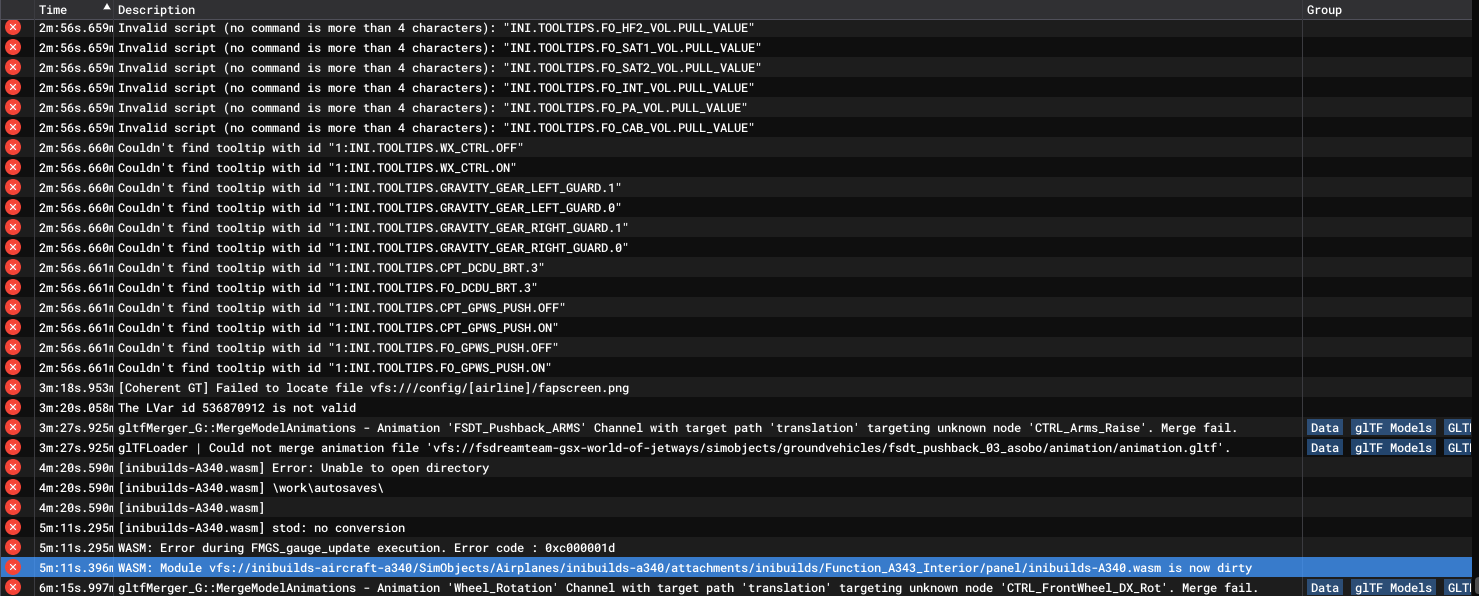Click glTF Models tag on FSDT_Pushback_ARMS row

1393,428
